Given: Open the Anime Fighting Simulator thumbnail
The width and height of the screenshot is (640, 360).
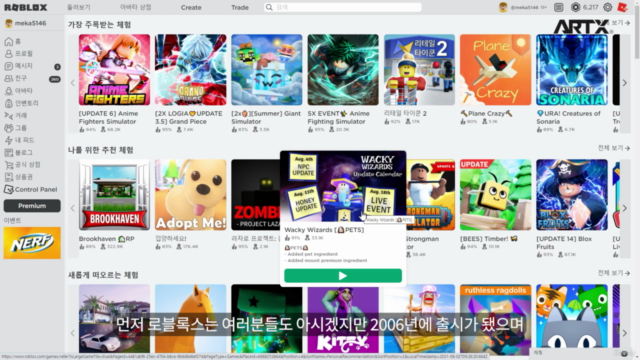Looking at the screenshot, I should [x=343, y=70].
